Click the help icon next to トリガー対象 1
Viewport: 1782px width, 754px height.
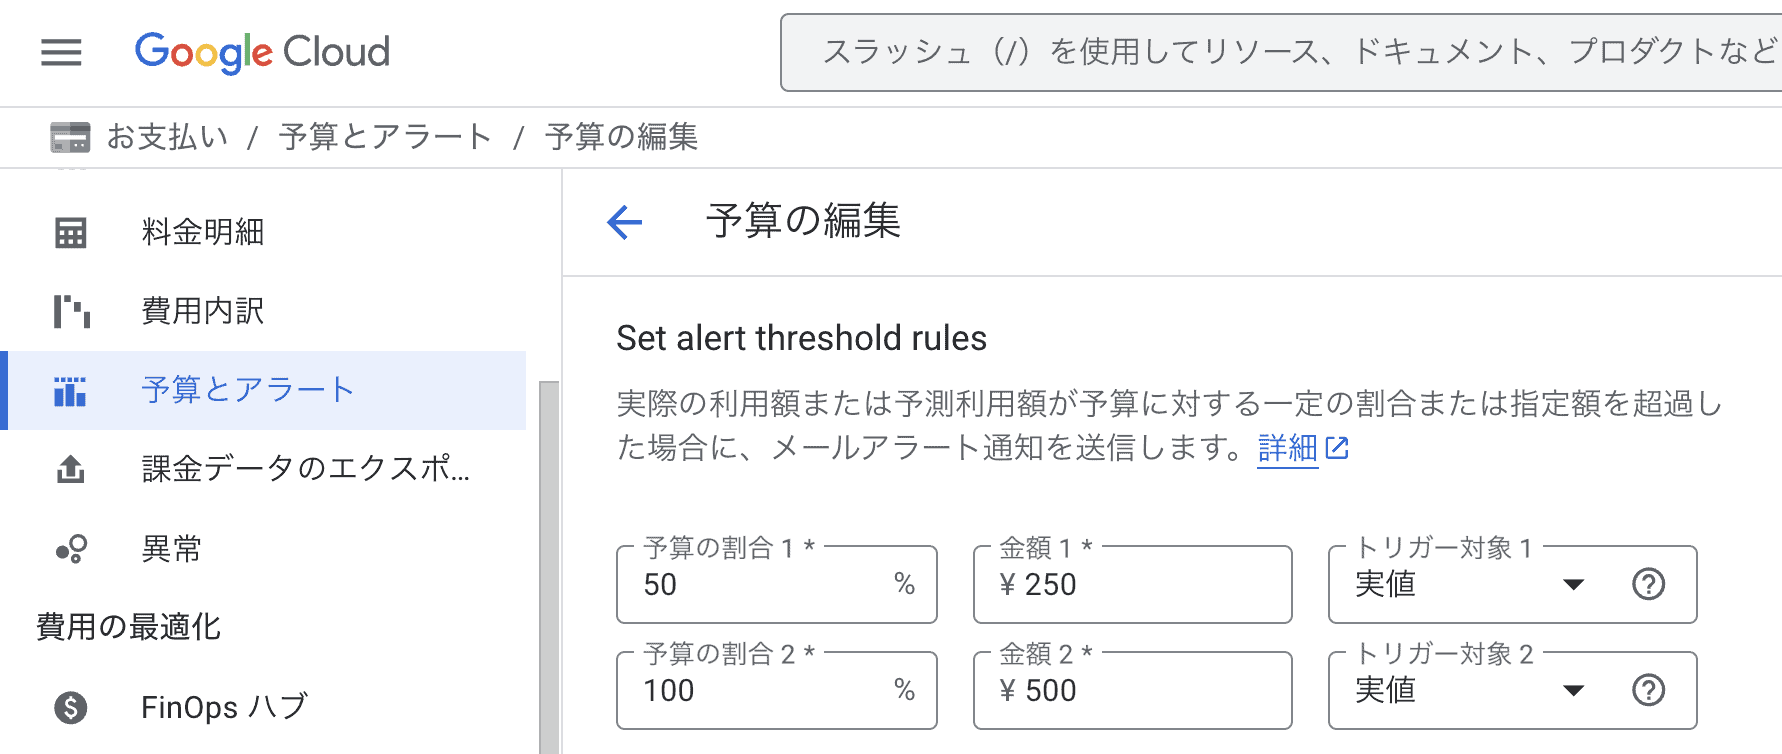click(x=1650, y=585)
